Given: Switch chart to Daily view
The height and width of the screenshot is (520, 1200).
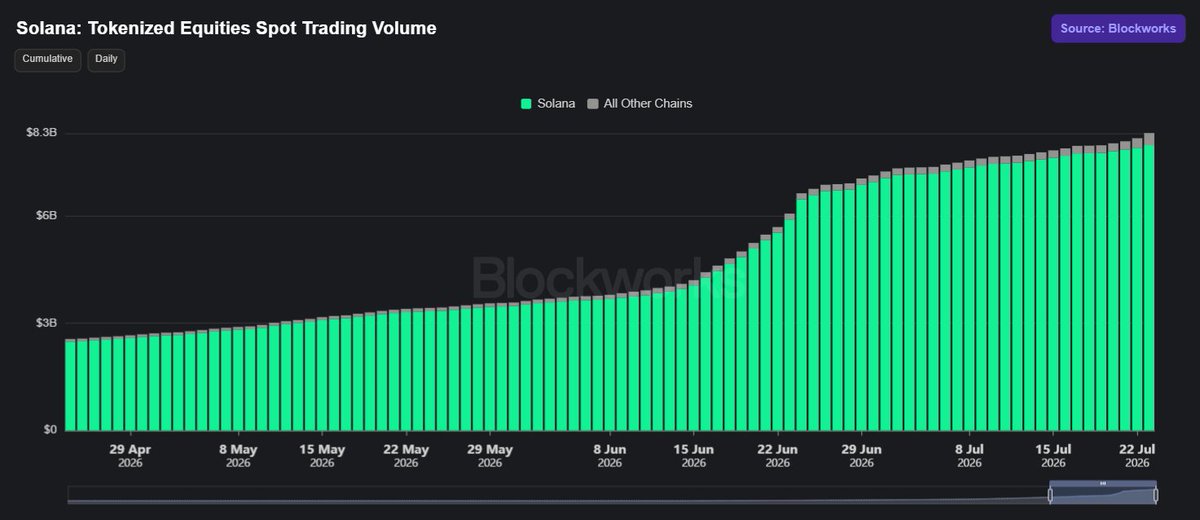Looking at the screenshot, I should click(106, 59).
